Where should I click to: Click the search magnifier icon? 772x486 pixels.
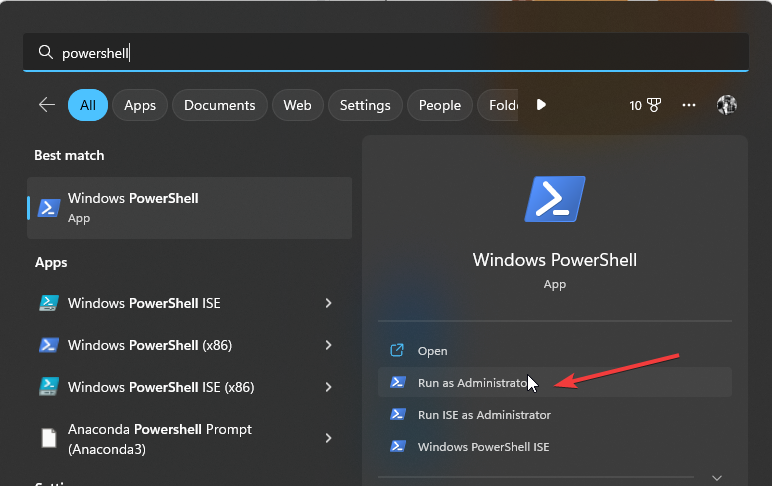pyautogui.click(x=44, y=53)
